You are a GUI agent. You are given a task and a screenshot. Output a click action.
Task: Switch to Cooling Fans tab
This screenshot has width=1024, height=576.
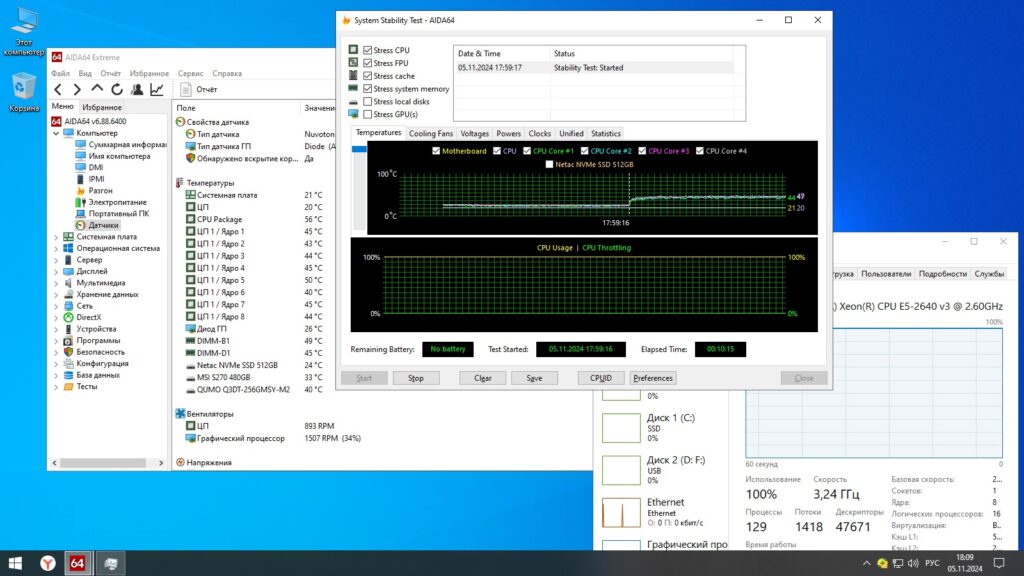tap(430, 133)
